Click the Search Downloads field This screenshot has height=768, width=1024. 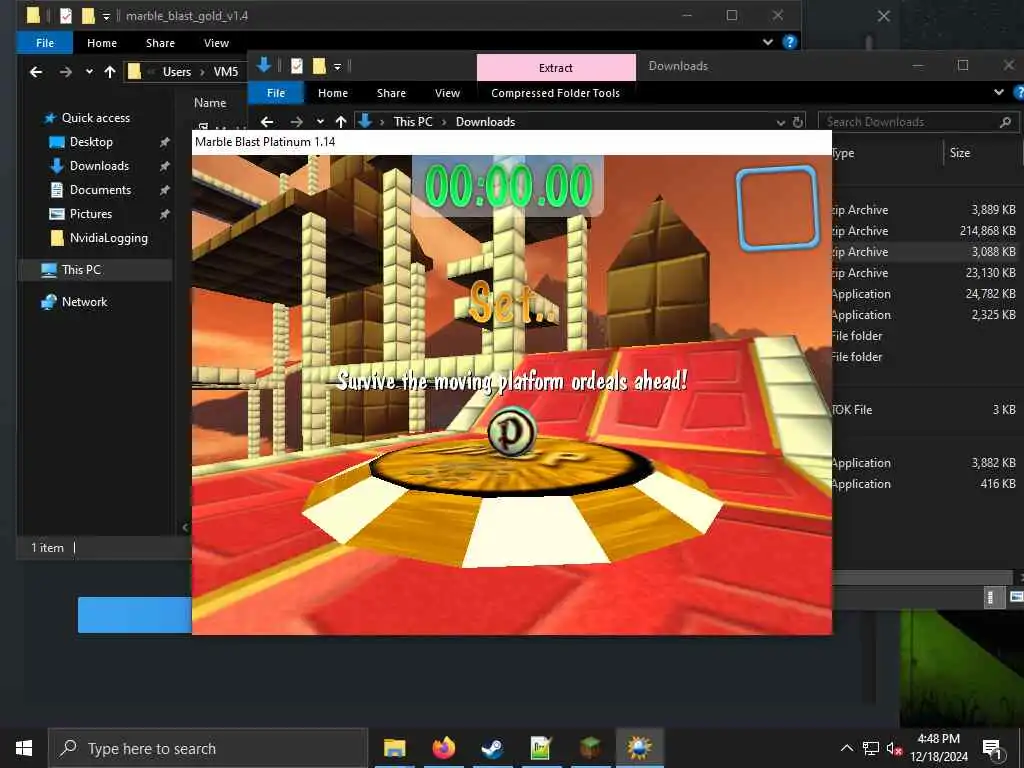pyautogui.click(x=918, y=122)
